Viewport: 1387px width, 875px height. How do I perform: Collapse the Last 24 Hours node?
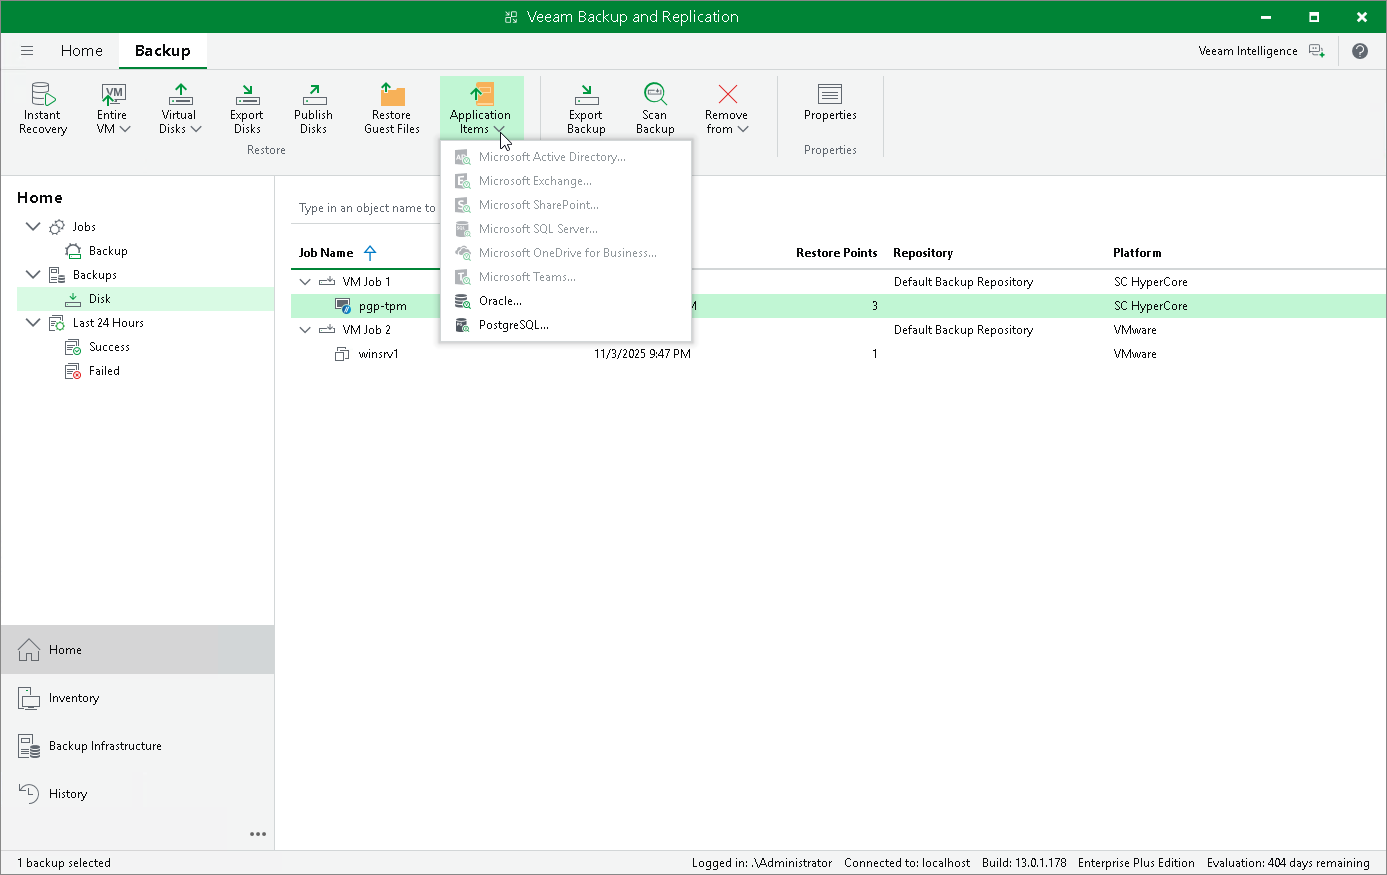tap(33, 323)
